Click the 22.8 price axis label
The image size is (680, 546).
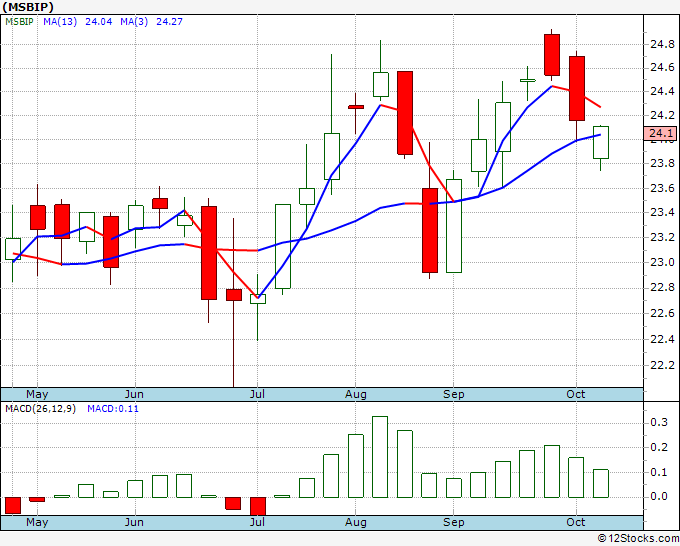tap(662, 288)
